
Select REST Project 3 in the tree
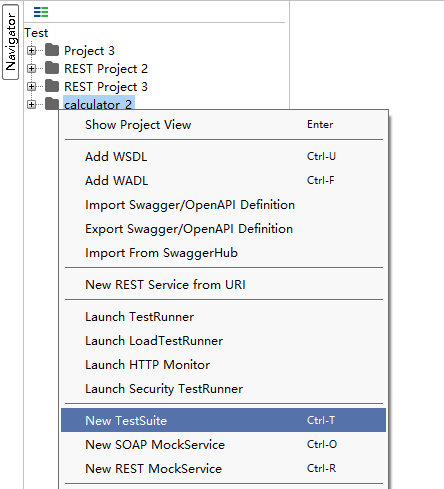coord(106,87)
